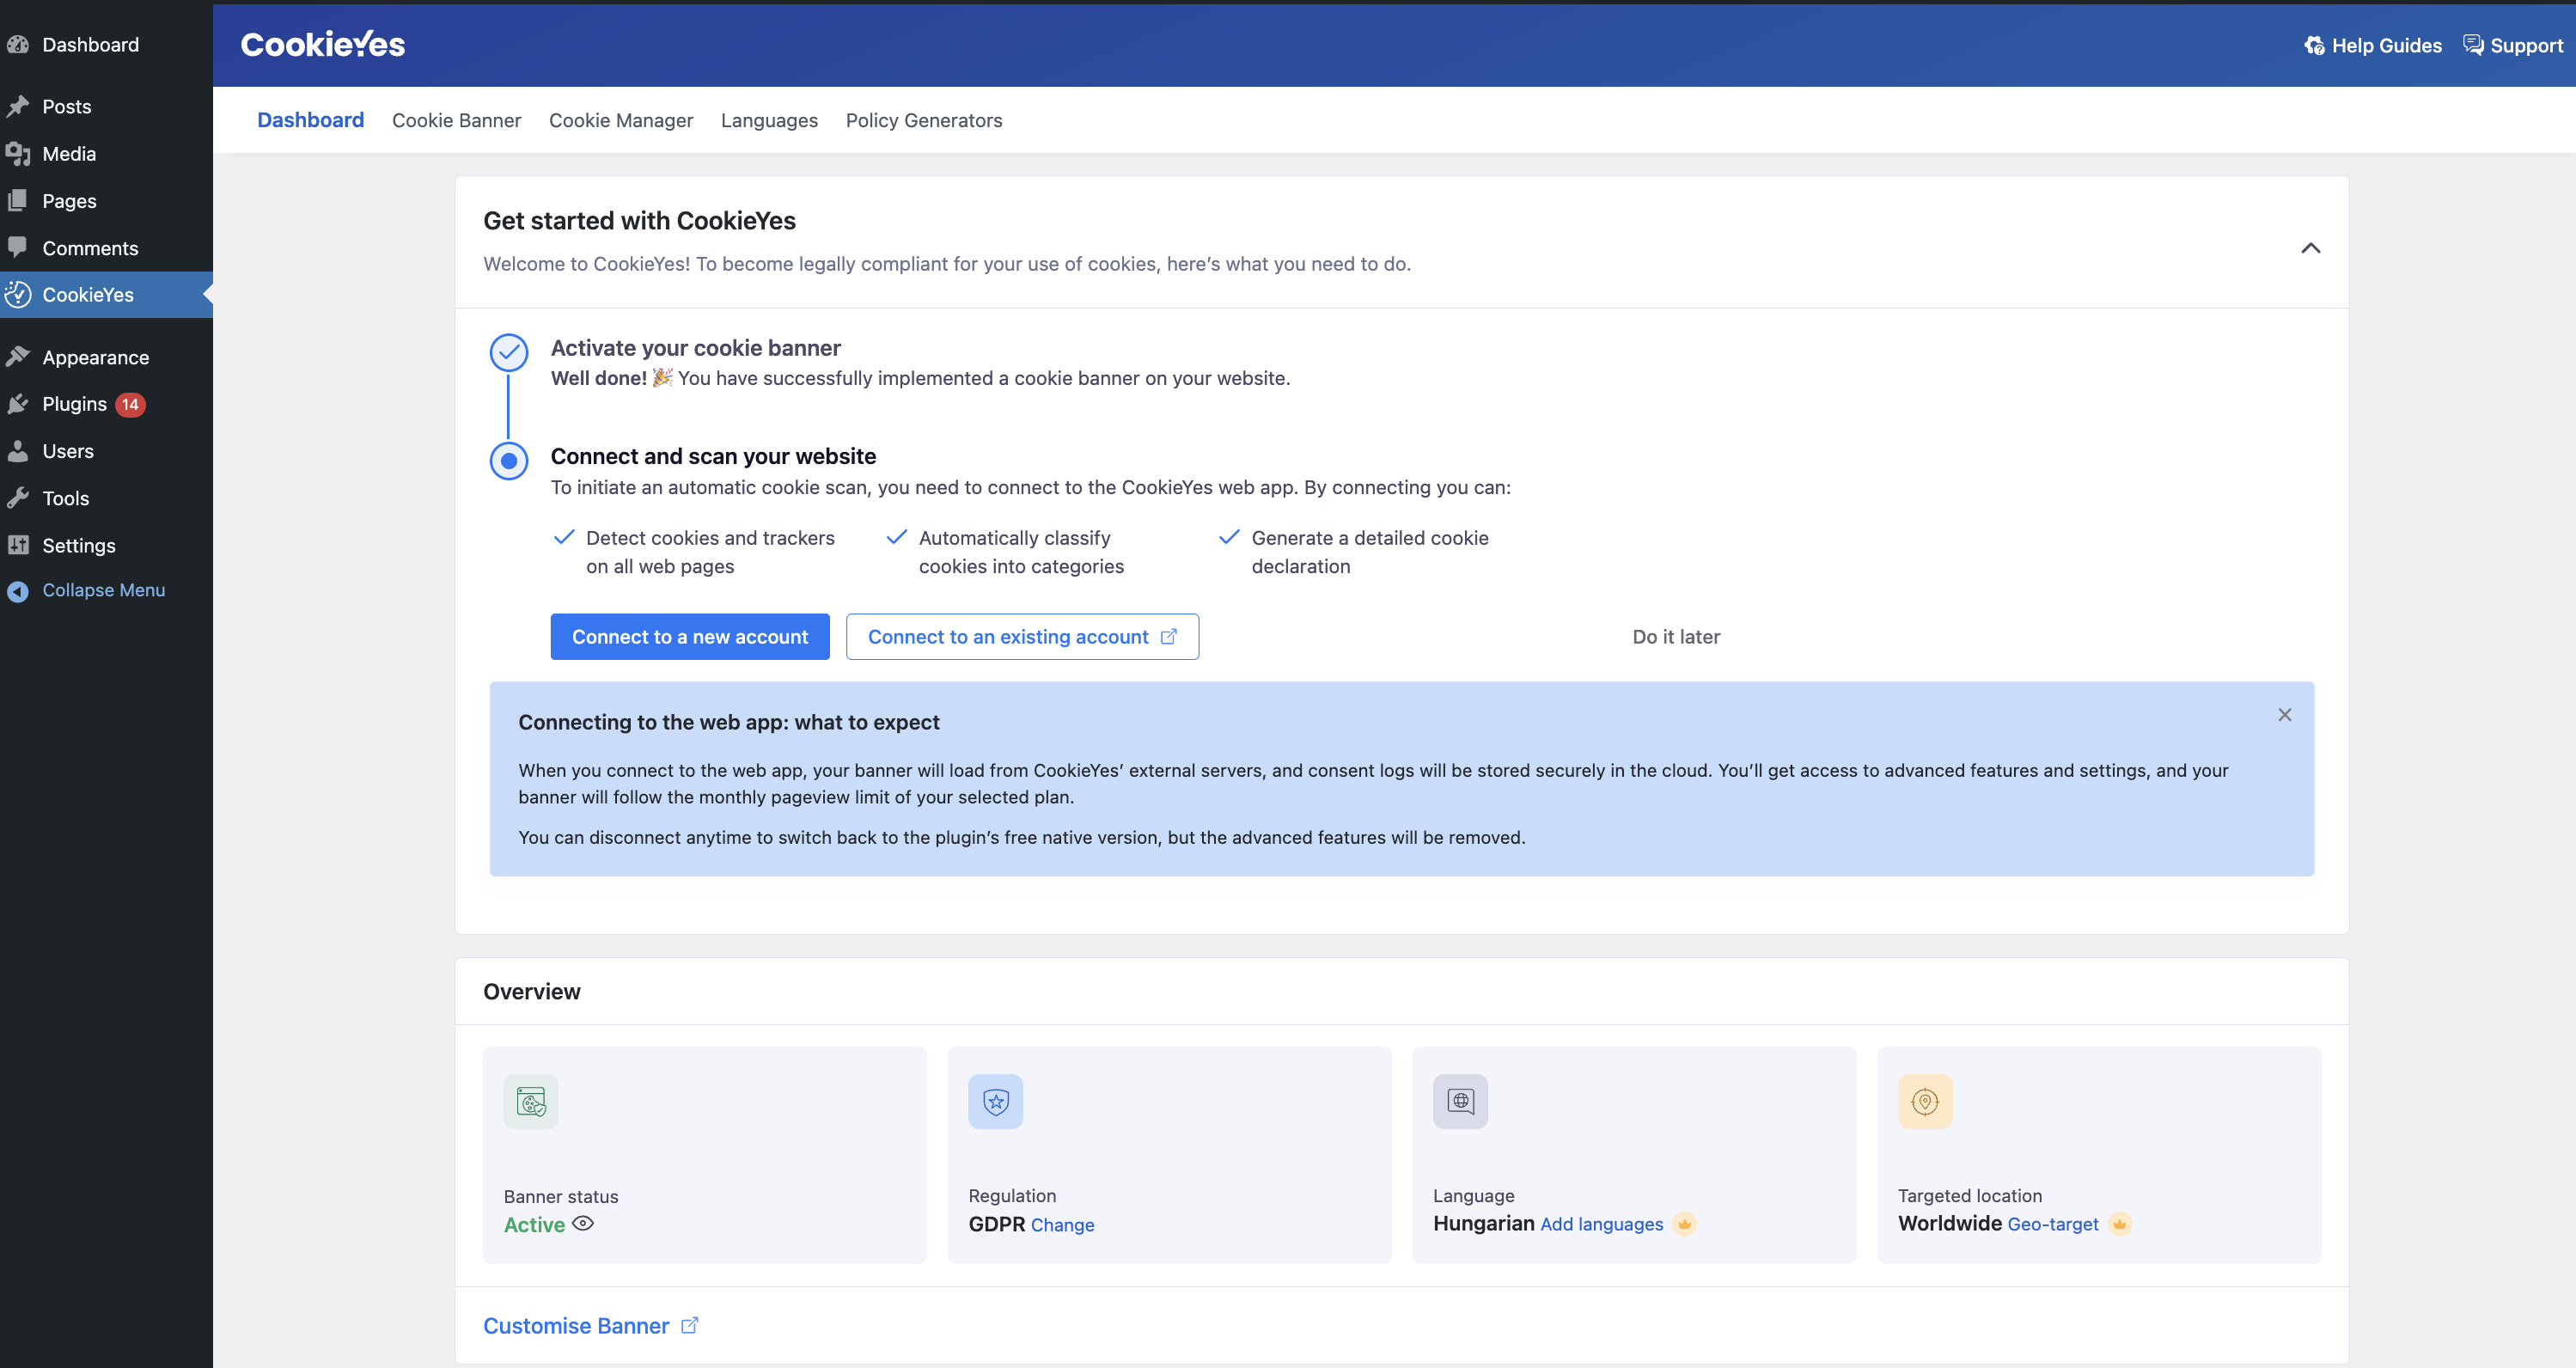Select the Connect and scan step radio

(x=509, y=461)
